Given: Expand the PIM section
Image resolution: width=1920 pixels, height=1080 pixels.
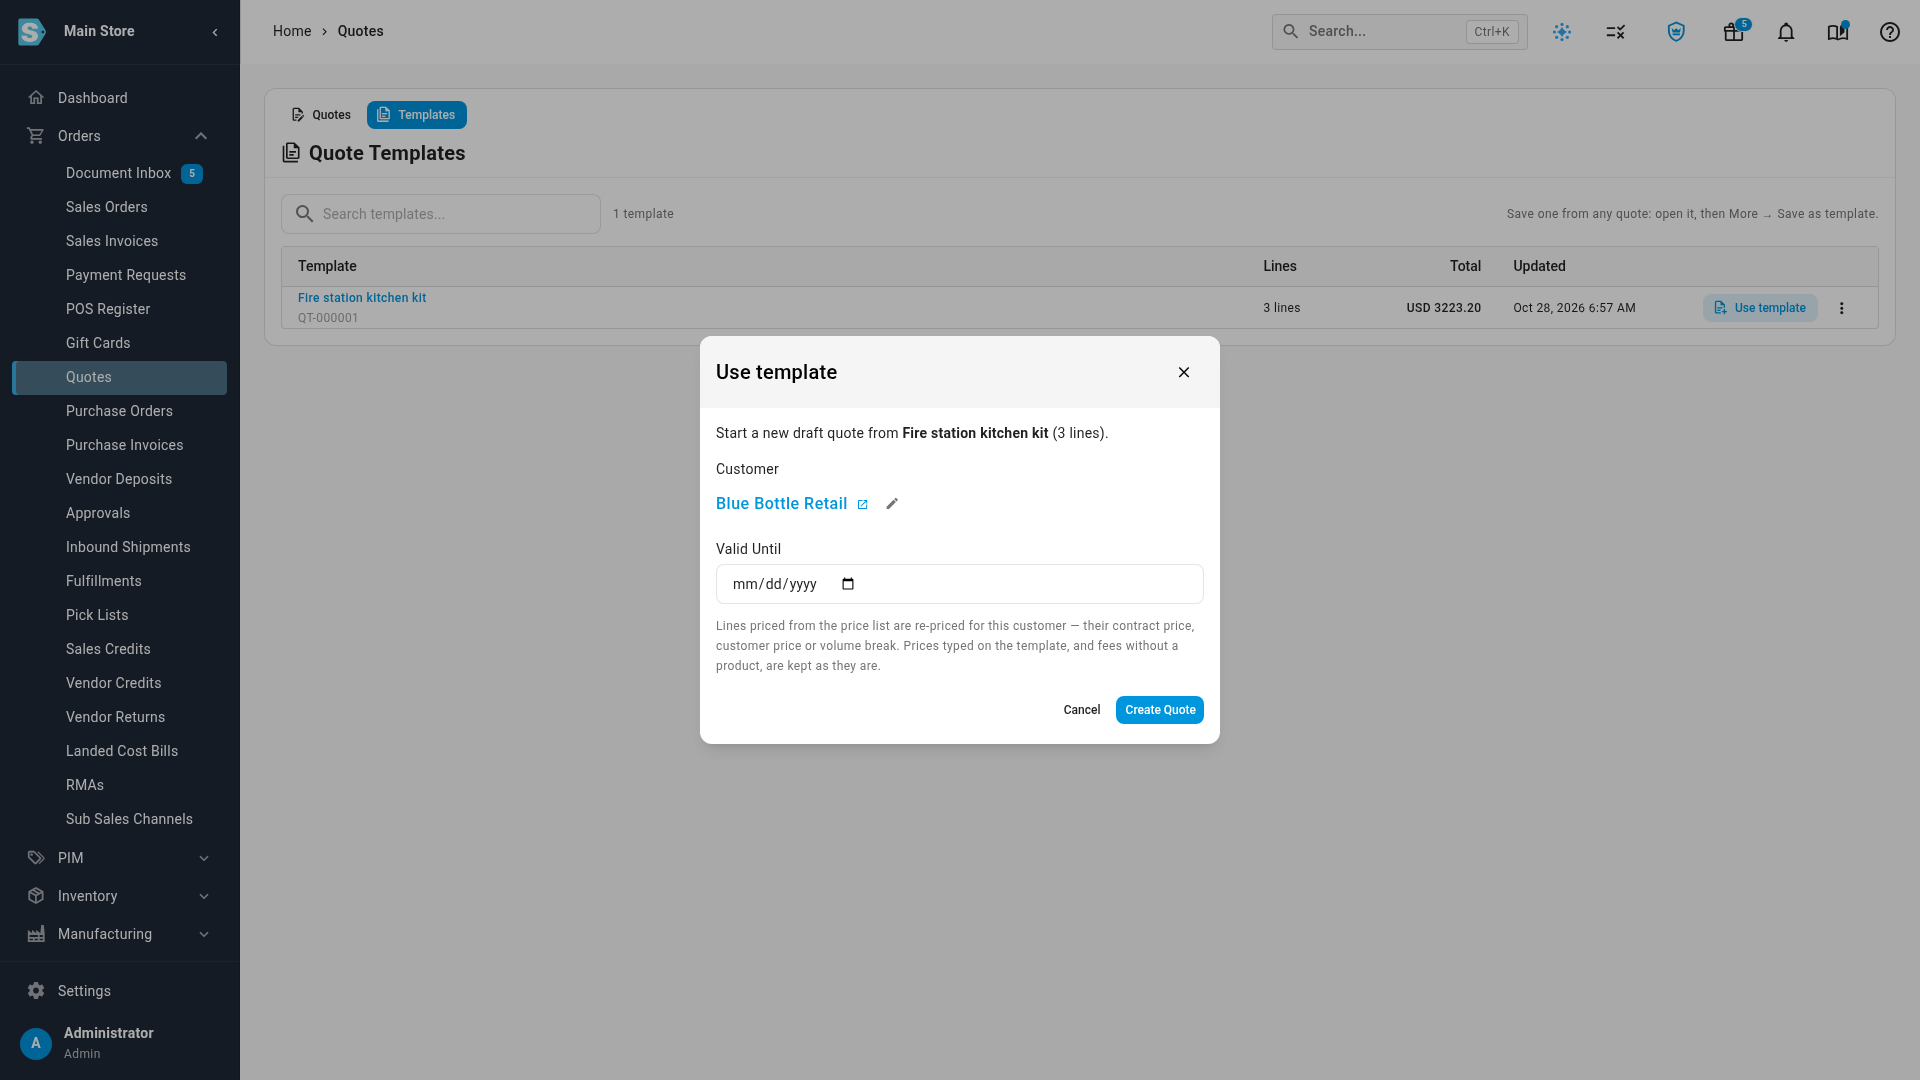Looking at the screenshot, I should 120,858.
